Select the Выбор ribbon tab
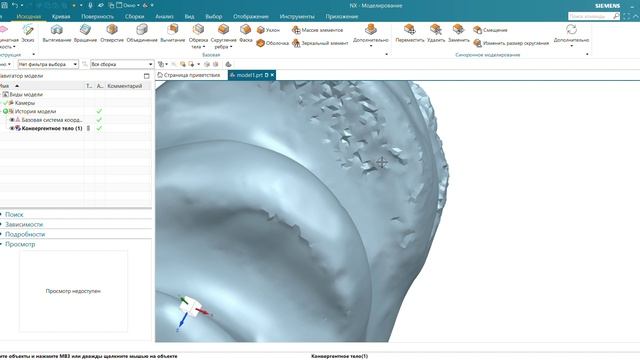Image resolution: width=640 pixels, height=360 pixels. click(213, 17)
